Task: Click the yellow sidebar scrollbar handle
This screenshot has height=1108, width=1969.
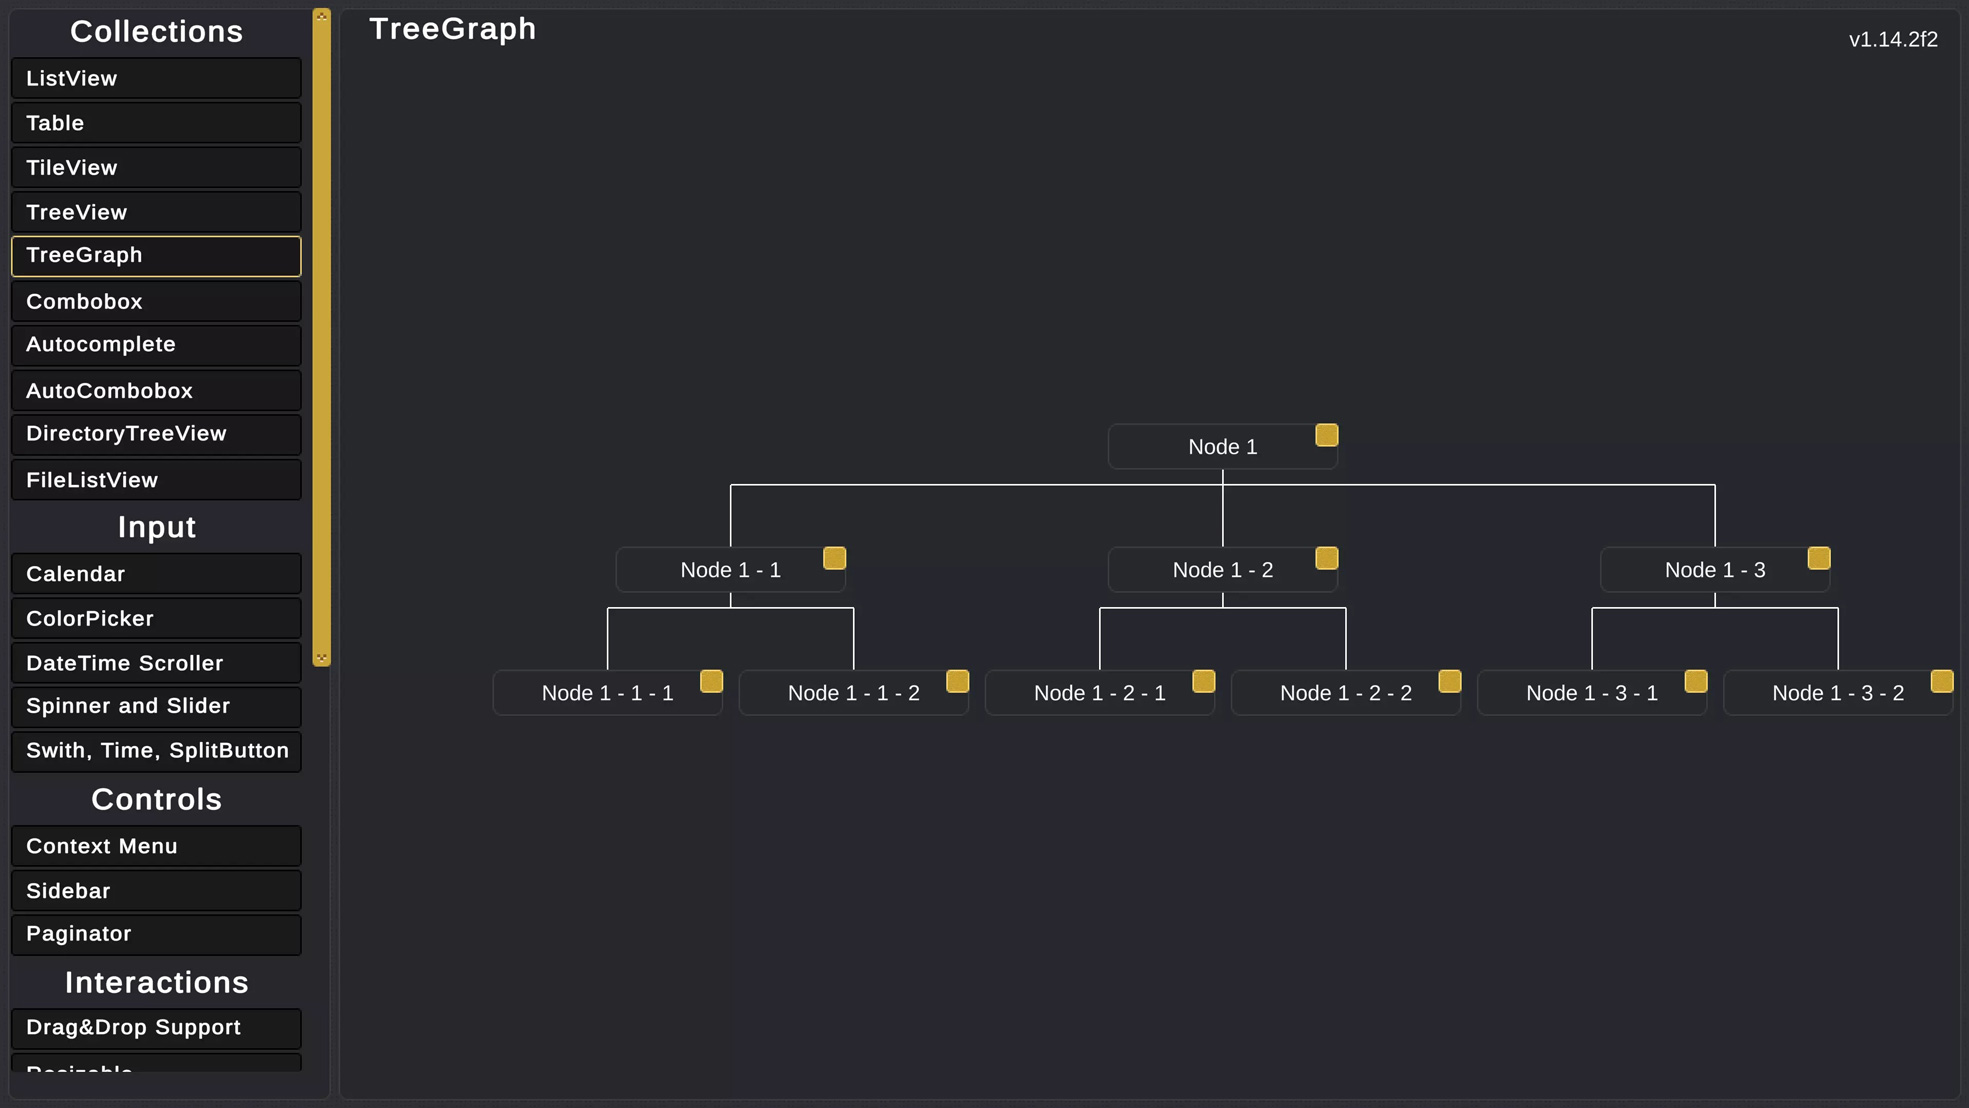Action: 321,337
